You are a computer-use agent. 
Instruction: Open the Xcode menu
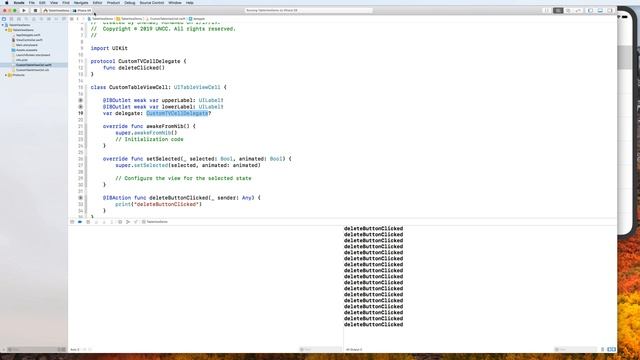pyautogui.click(x=19, y=3)
